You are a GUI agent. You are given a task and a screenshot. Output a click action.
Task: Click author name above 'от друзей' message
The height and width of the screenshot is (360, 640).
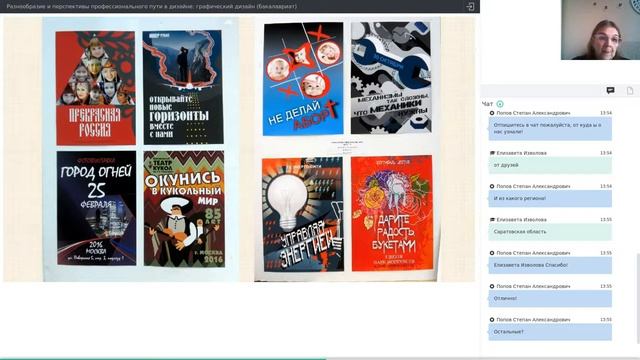click(521, 153)
